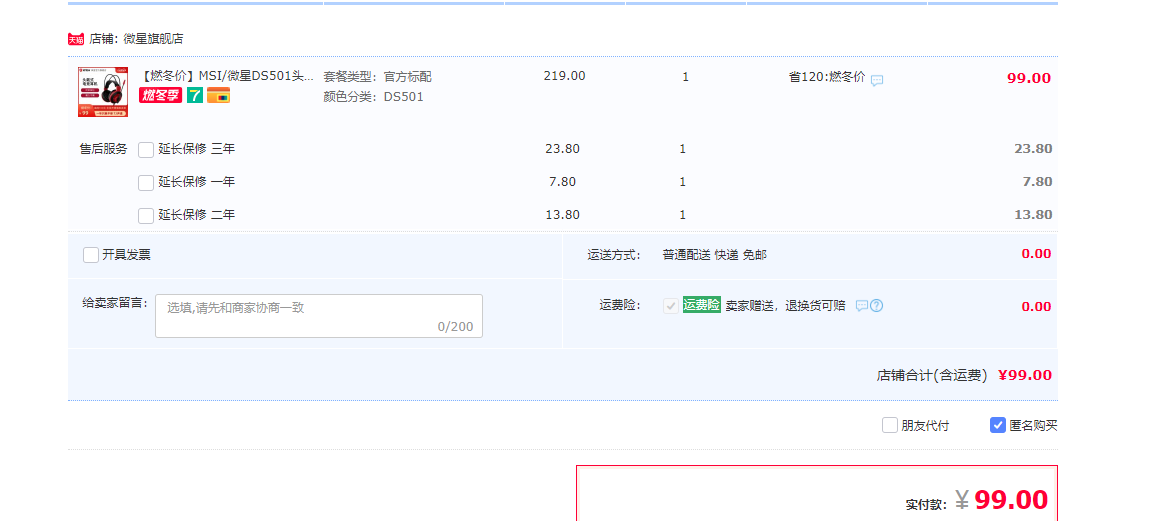Check the 延长保修 一年 warranty option

[x=146, y=182]
